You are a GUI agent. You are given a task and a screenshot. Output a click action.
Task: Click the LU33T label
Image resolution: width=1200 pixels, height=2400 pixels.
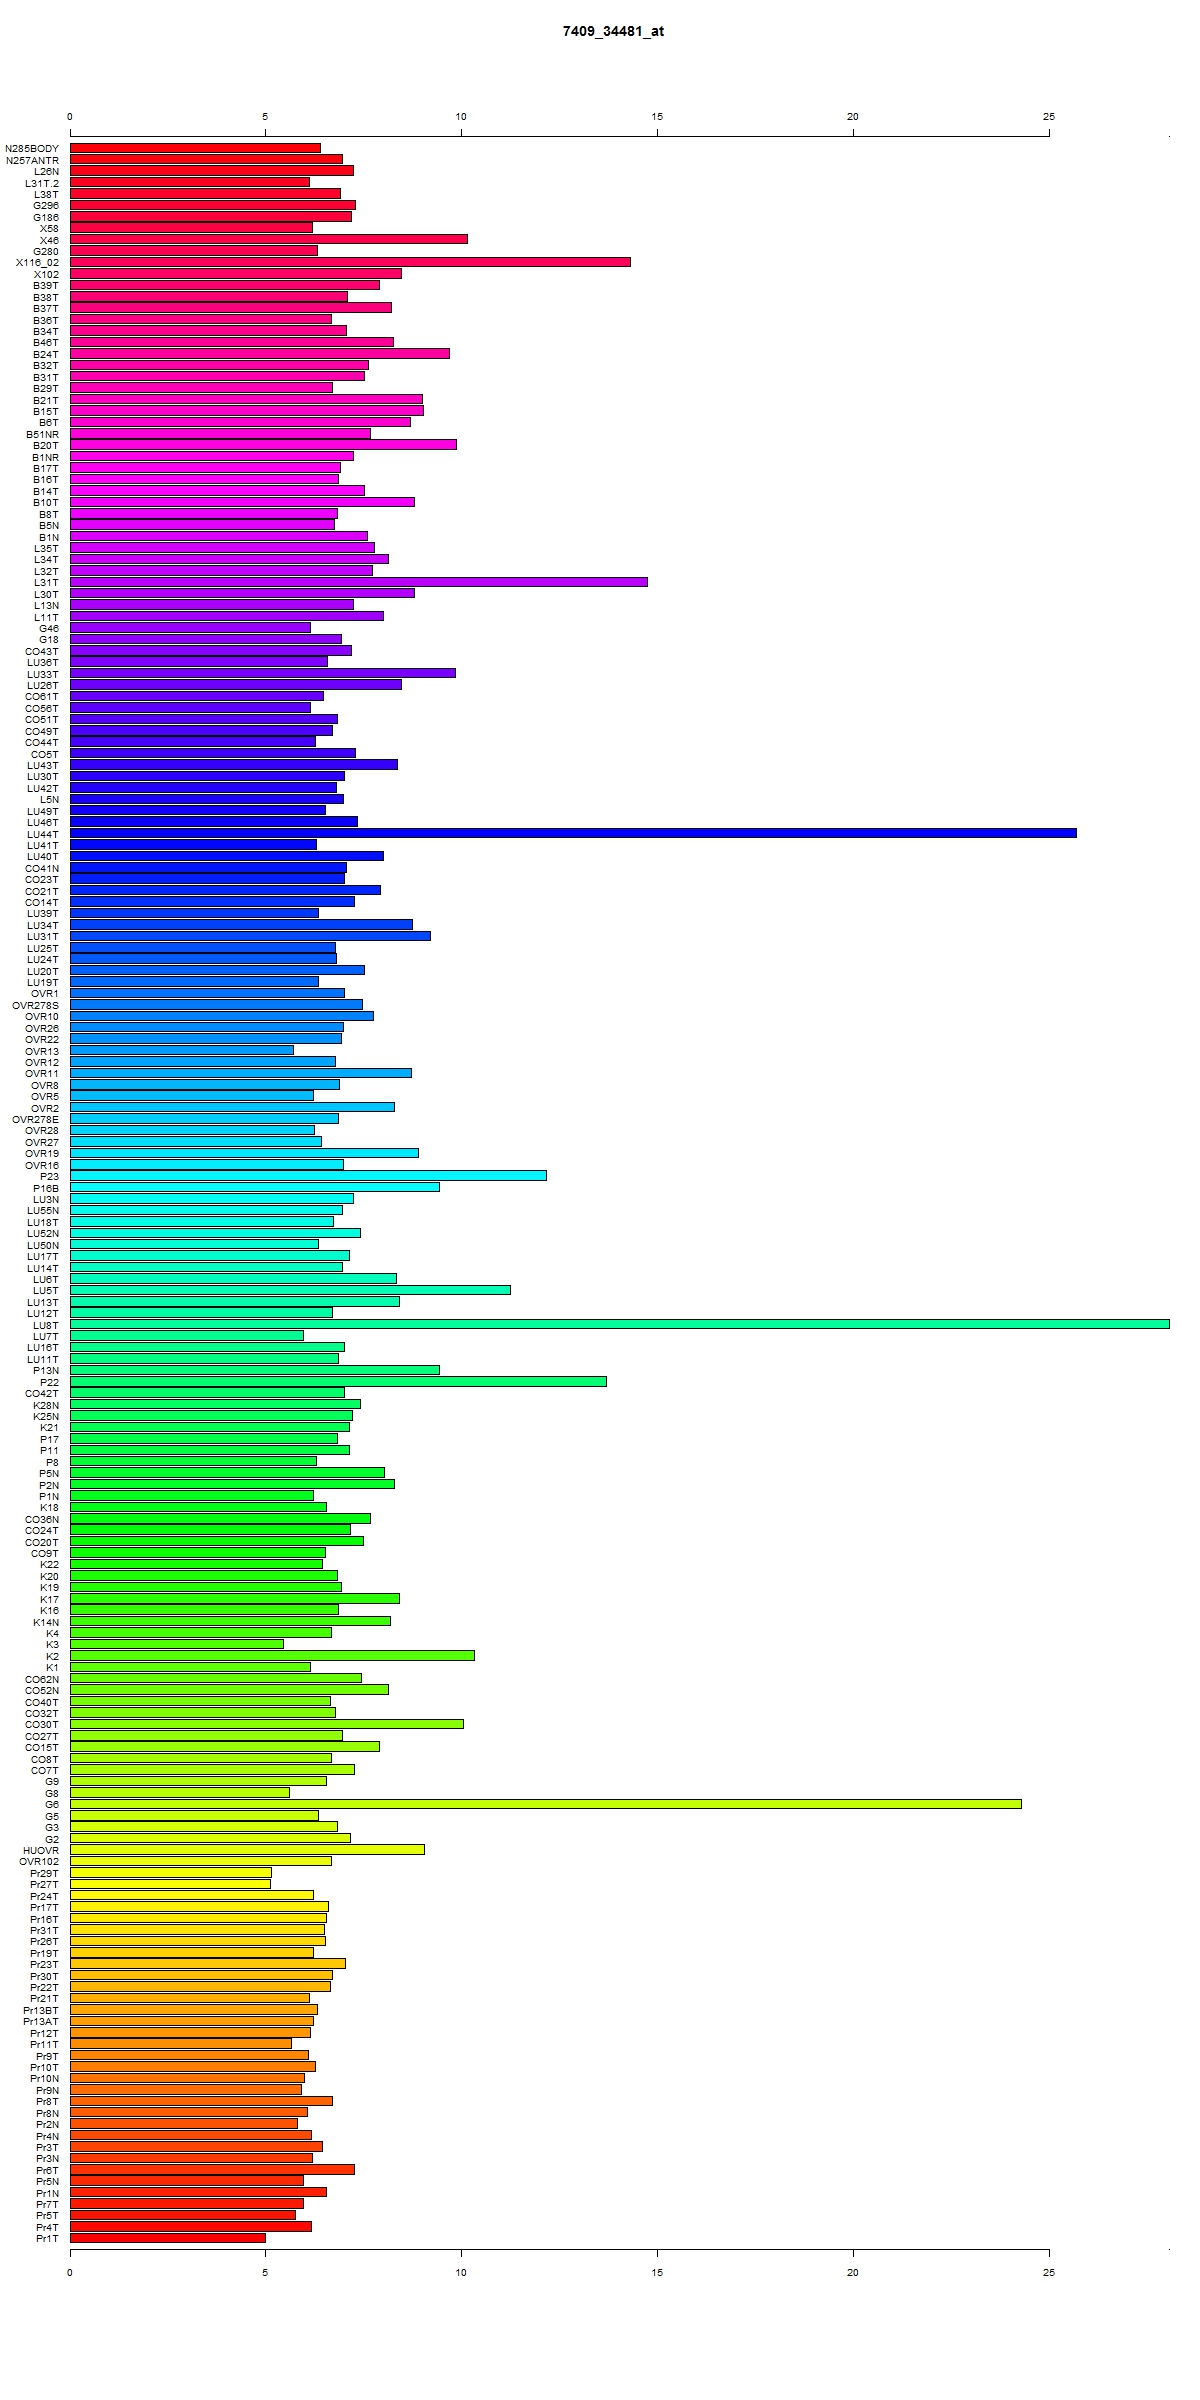point(43,674)
